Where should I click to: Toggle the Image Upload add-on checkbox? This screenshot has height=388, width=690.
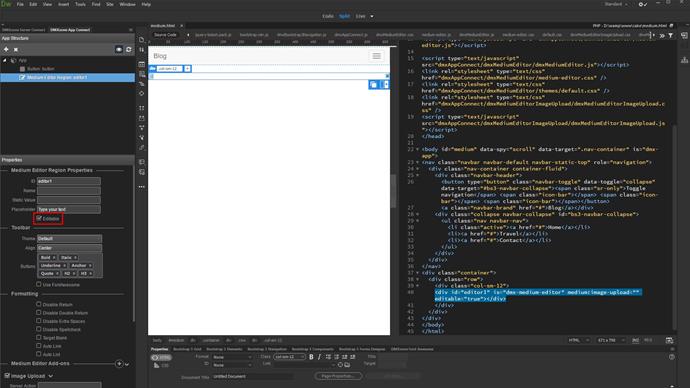click(7, 376)
